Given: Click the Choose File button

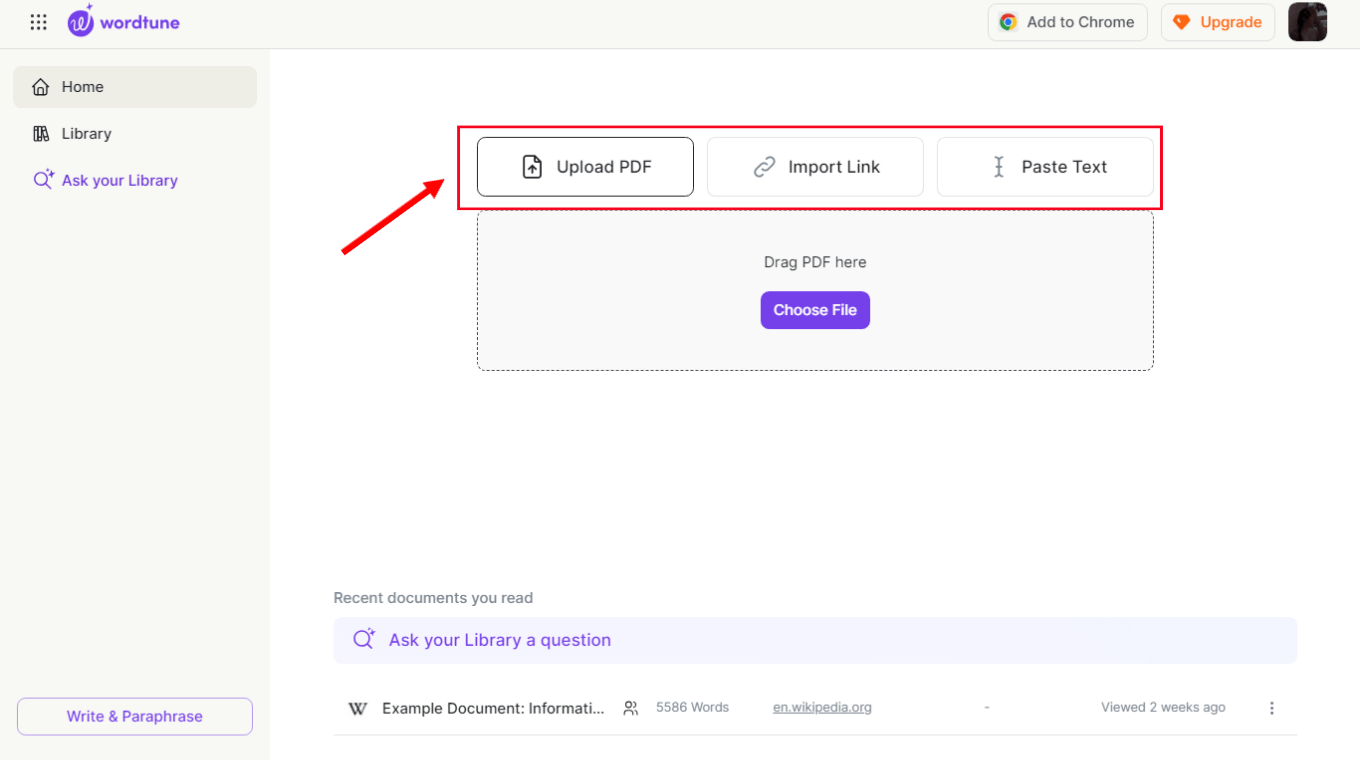Looking at the screenshot, I should point(815,310).
